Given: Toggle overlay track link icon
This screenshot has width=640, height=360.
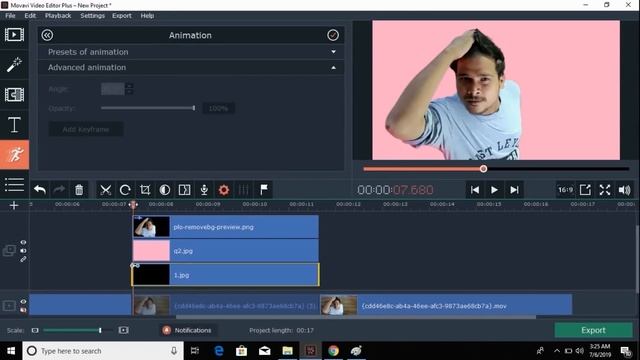Looking at the screenshot, I should (23, 259).
